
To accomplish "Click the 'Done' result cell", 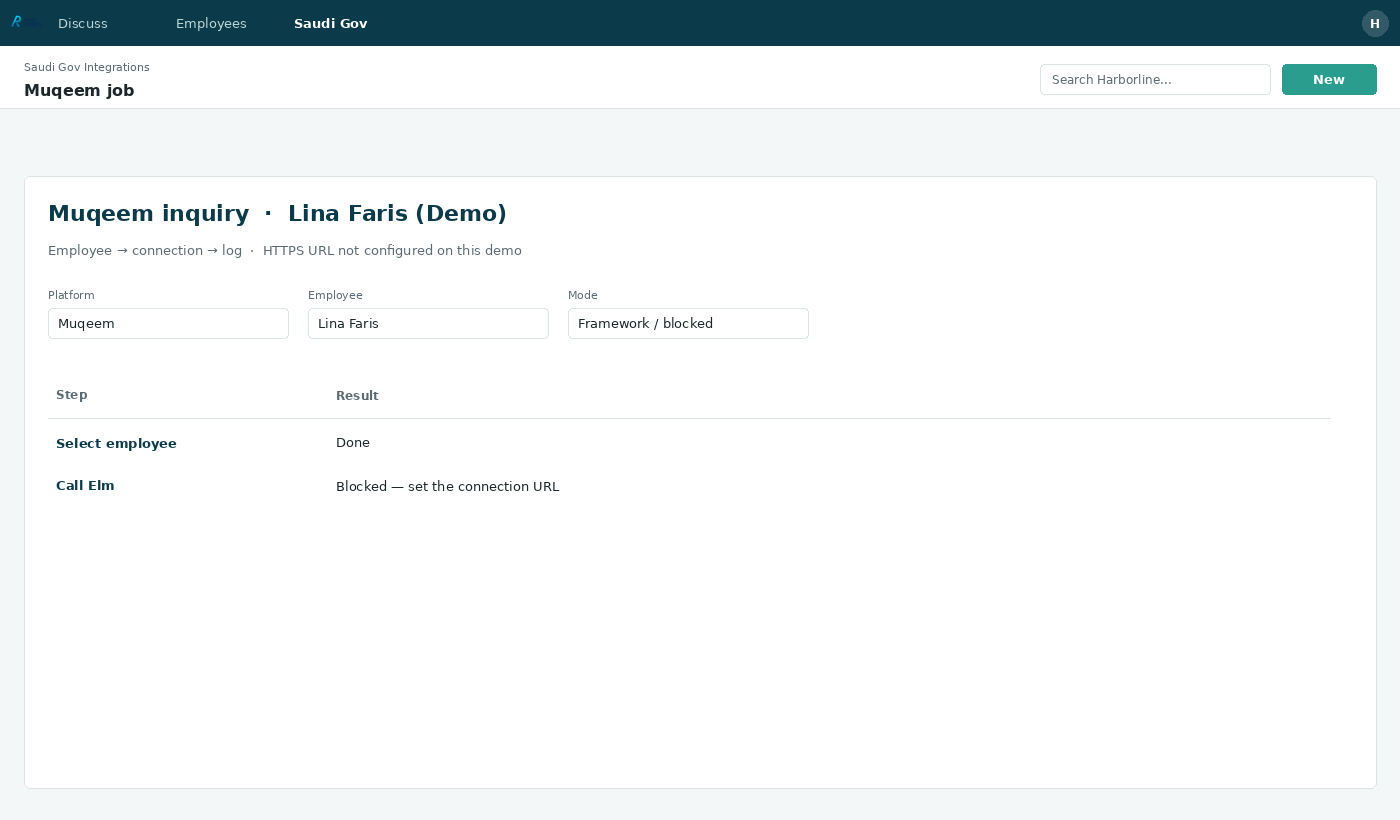I will [353, 442].
